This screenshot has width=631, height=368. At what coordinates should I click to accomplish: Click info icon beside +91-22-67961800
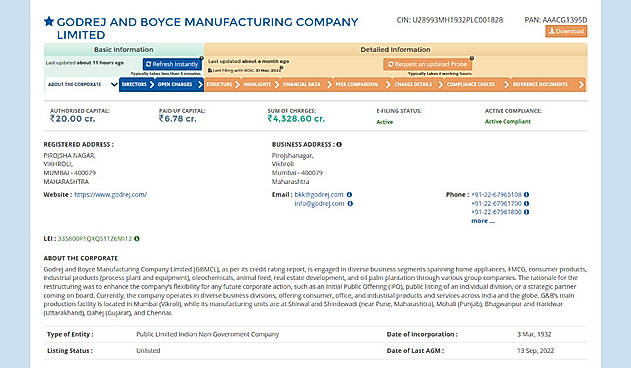tap(526, 212)
